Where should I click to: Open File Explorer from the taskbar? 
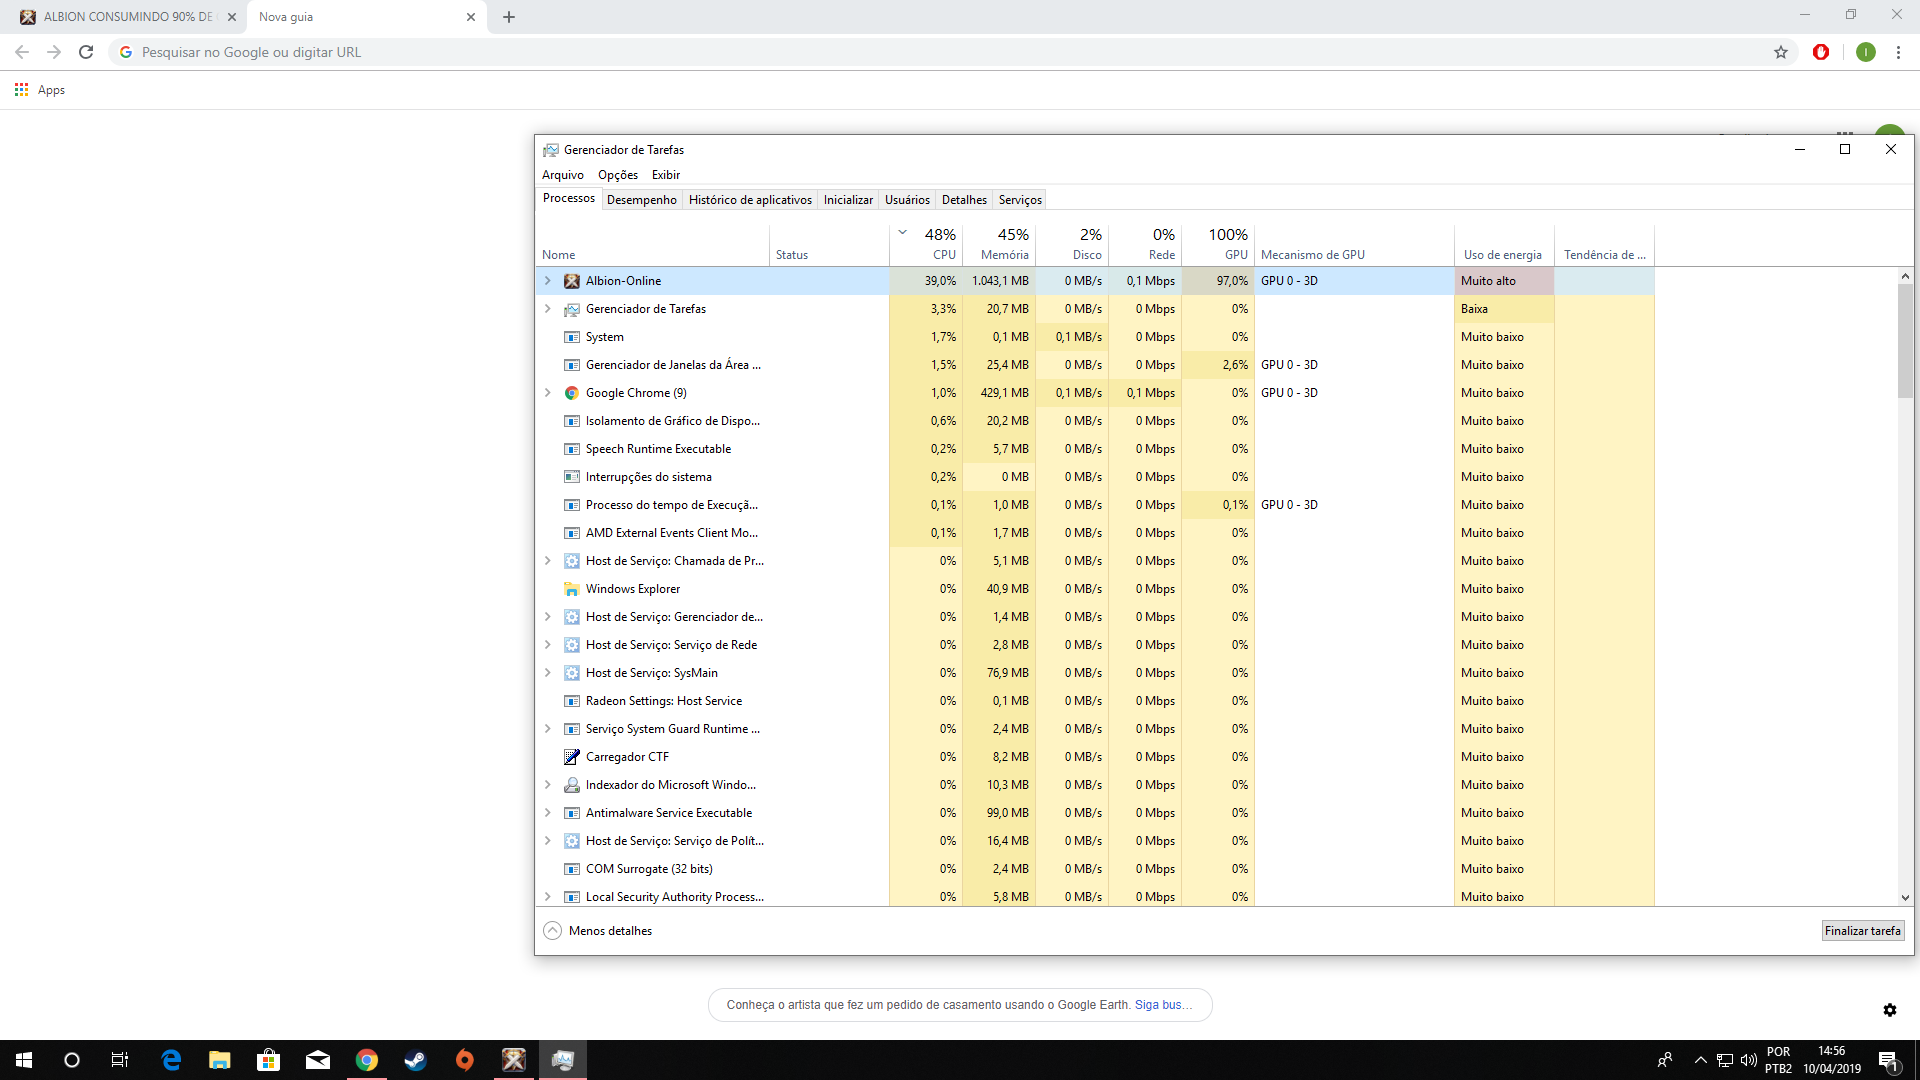coord(220,1060)
